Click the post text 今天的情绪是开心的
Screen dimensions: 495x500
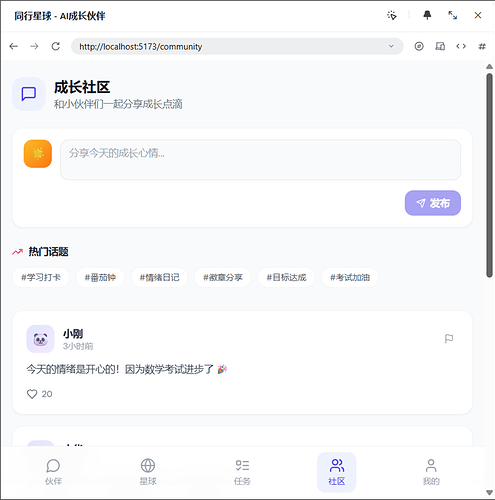[x=127, y=369]
